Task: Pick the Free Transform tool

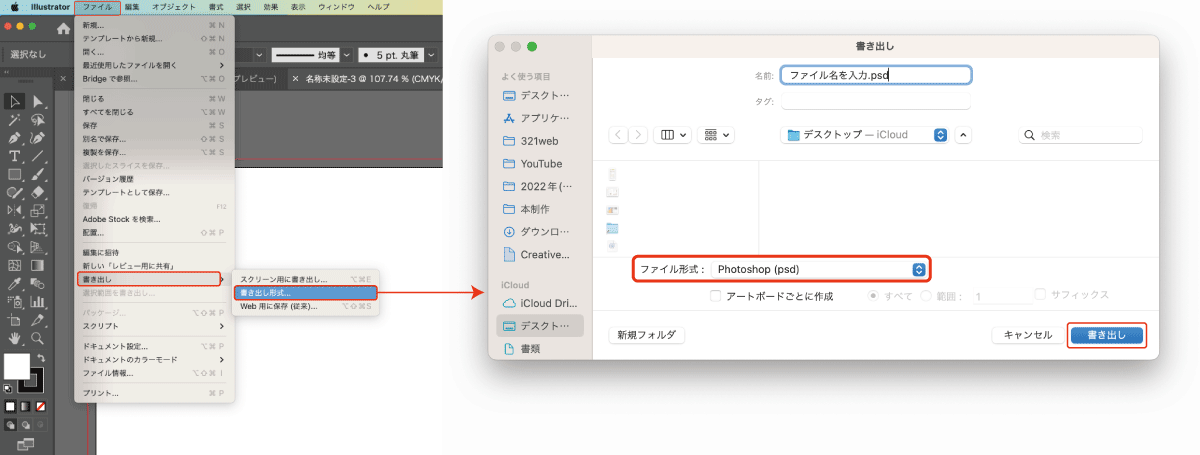Action: (37, 228)
